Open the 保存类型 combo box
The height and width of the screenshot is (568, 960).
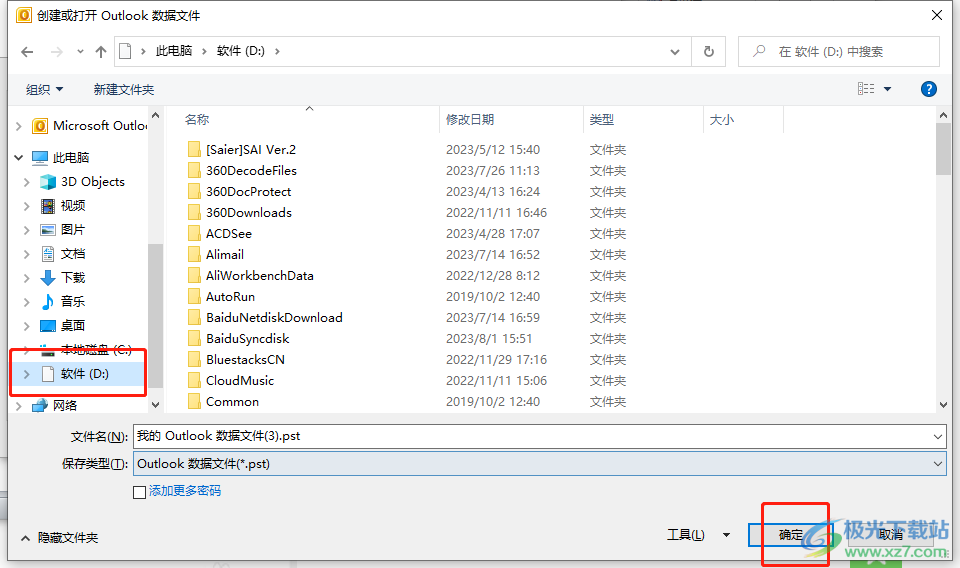[539, 464]
